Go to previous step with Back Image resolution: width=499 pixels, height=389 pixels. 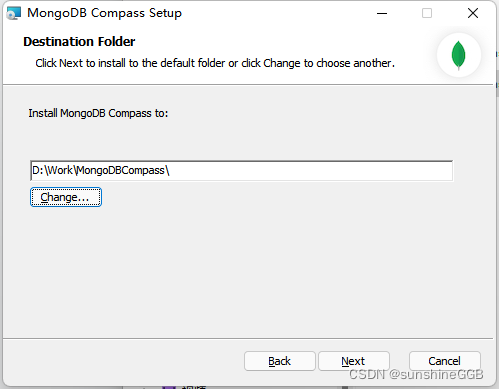tap(280, 361)
